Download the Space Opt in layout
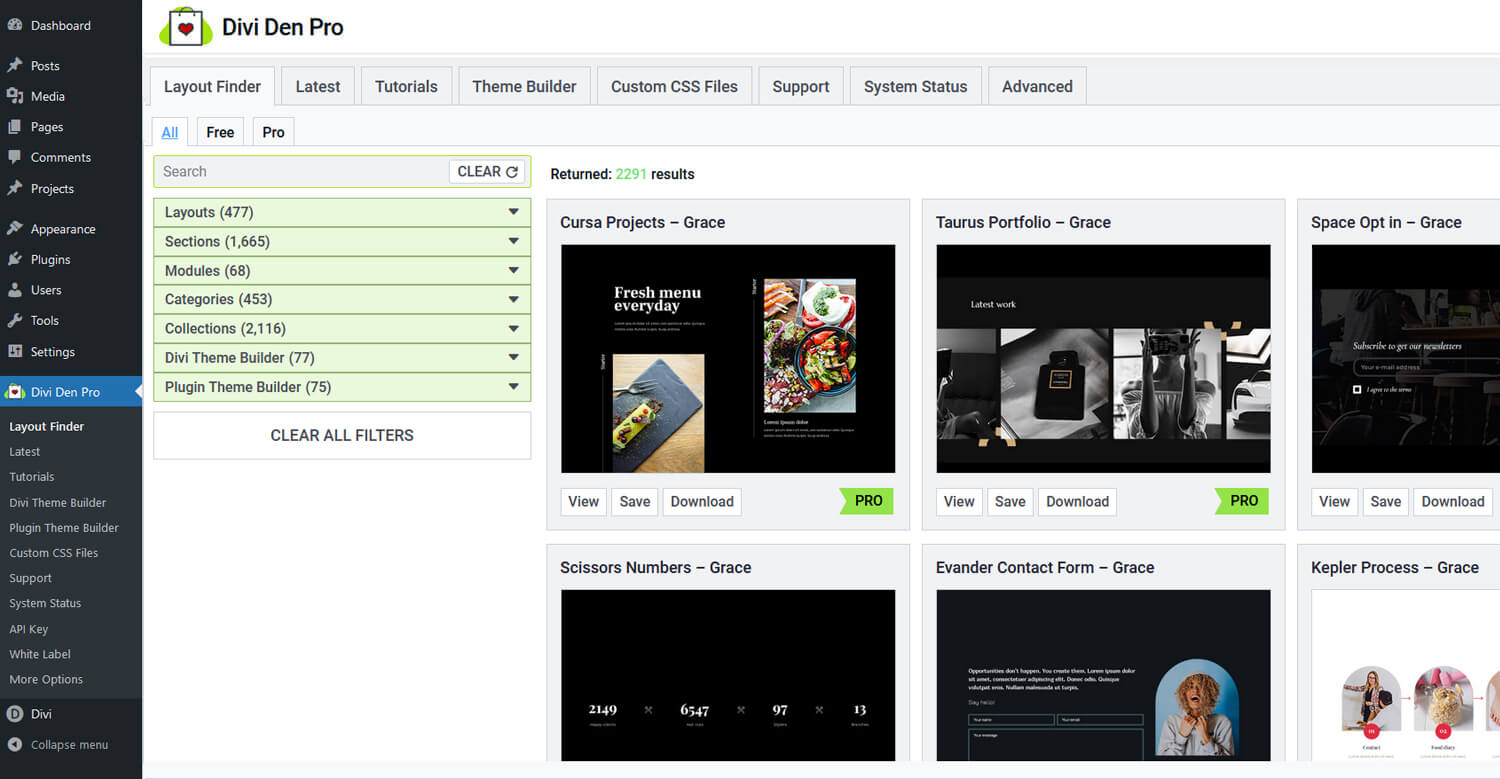The image size is (1500, 779). tap(1453, 501)
